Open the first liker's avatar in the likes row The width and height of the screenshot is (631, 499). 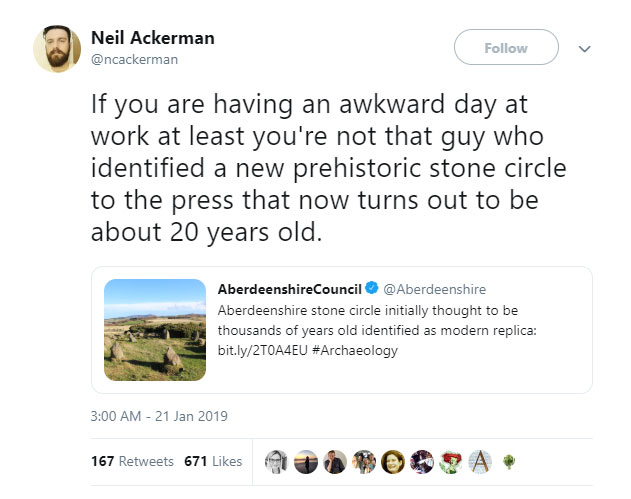[275, 462]
